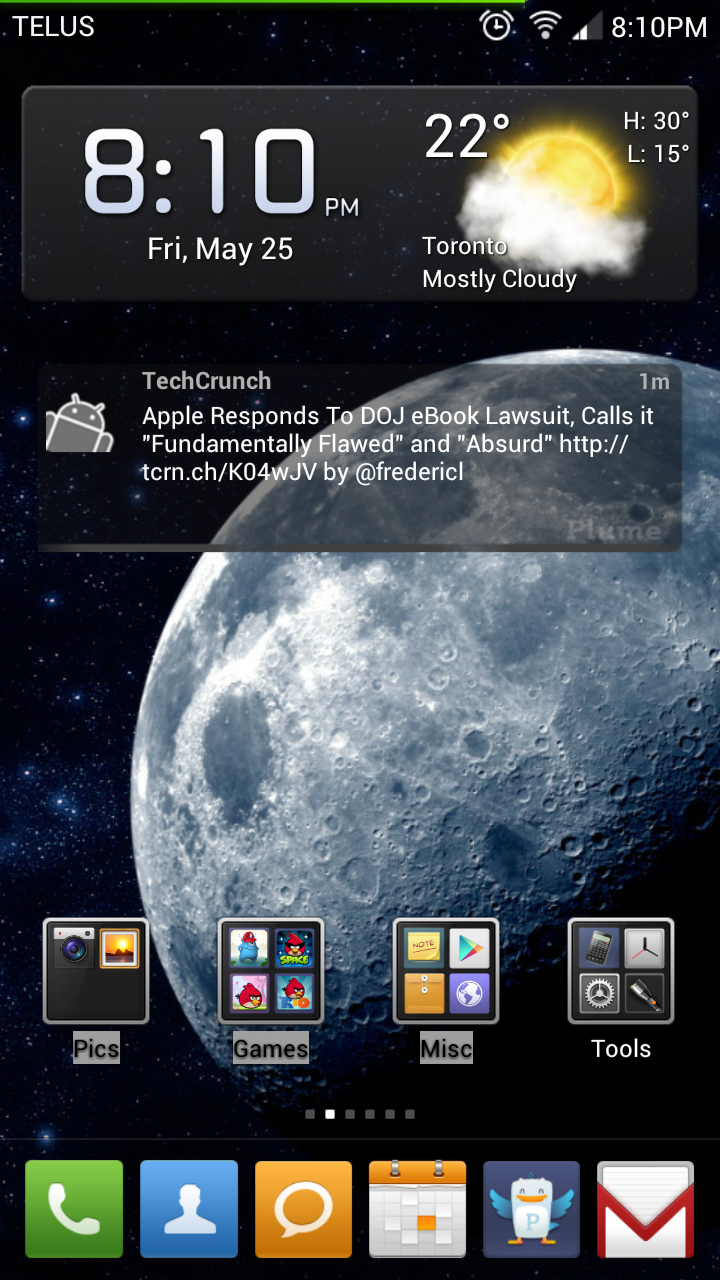Select the first home screen page dot
Image resolution: width=720 pixels, height=1280 pixels.
[x=310, y=1114]
